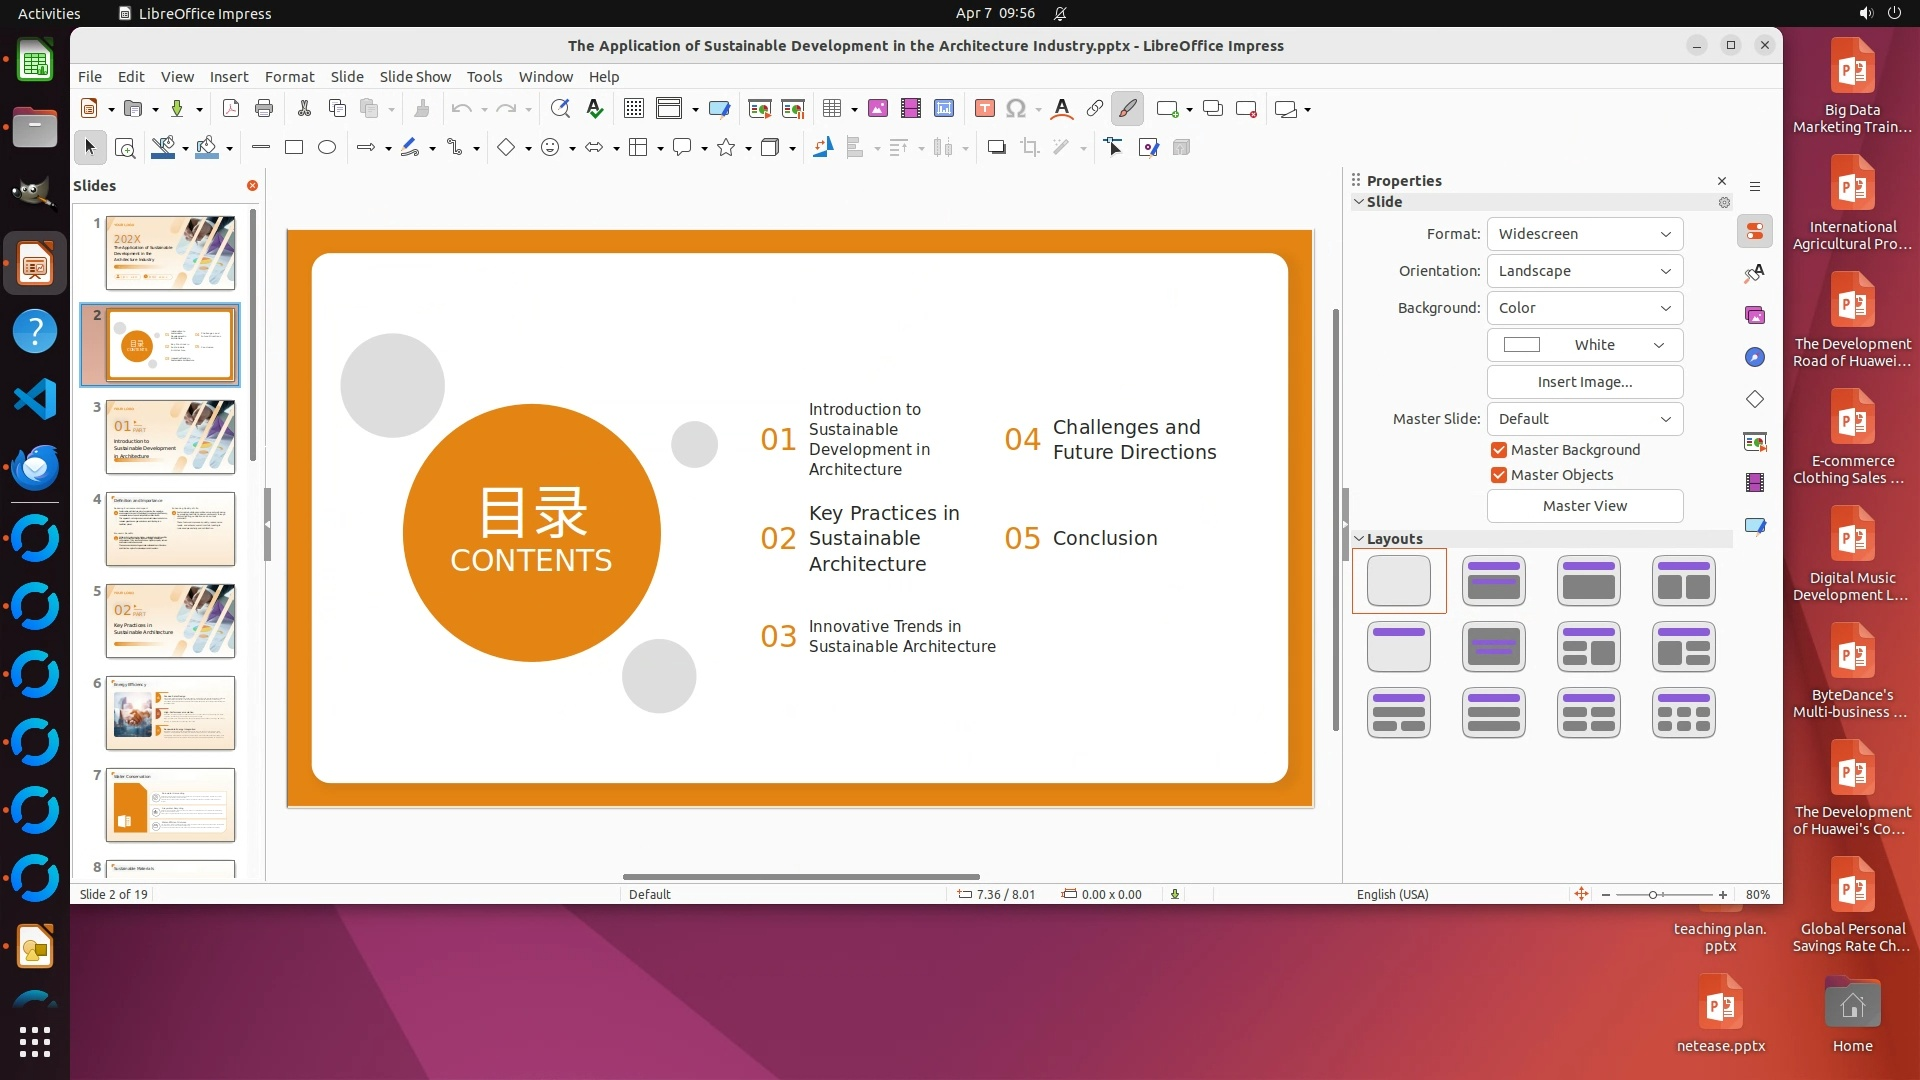Open the Orientation dropdown showing Landscape
1920x1080 pixels.
(1584, 271)
